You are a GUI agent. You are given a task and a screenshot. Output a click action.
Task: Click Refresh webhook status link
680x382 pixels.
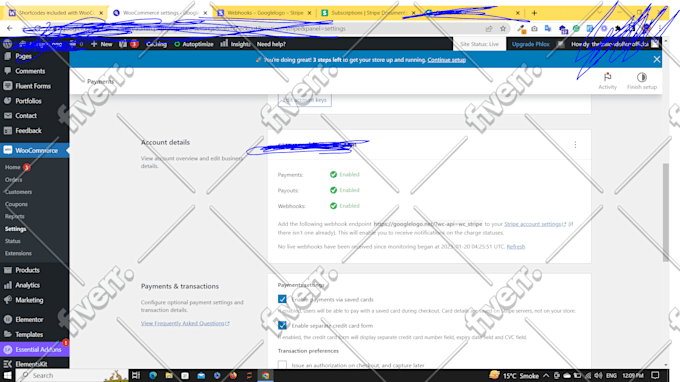click(x=516, y=247)
